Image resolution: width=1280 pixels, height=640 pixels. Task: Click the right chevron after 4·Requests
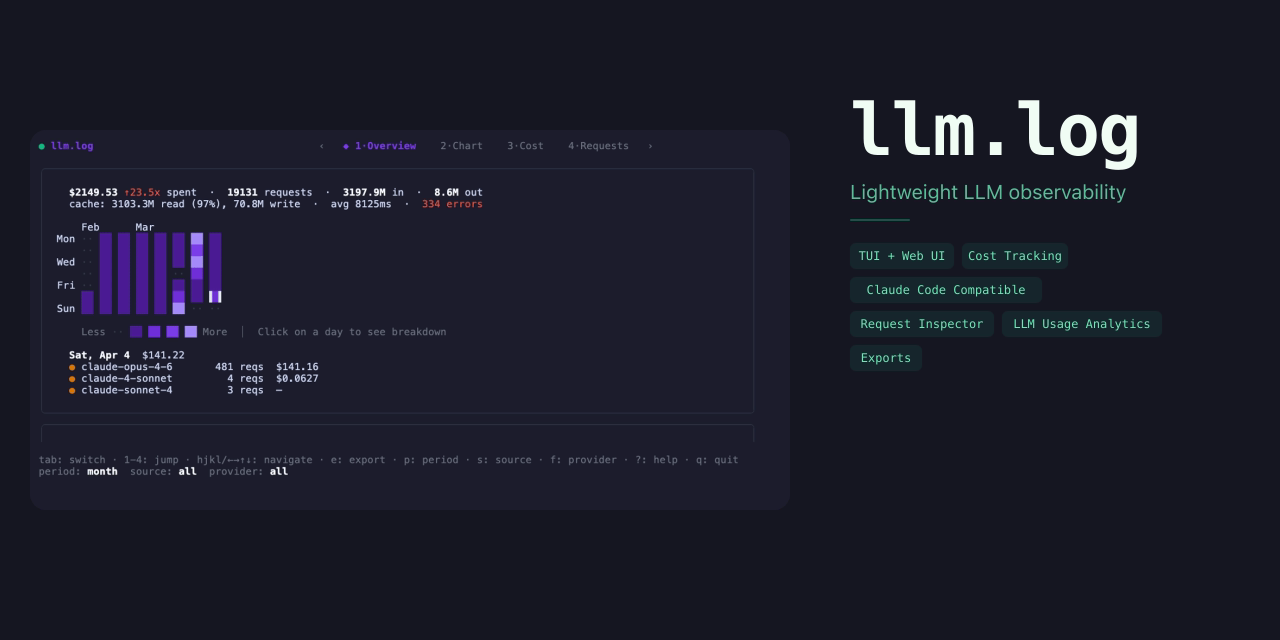click(651, 146)
